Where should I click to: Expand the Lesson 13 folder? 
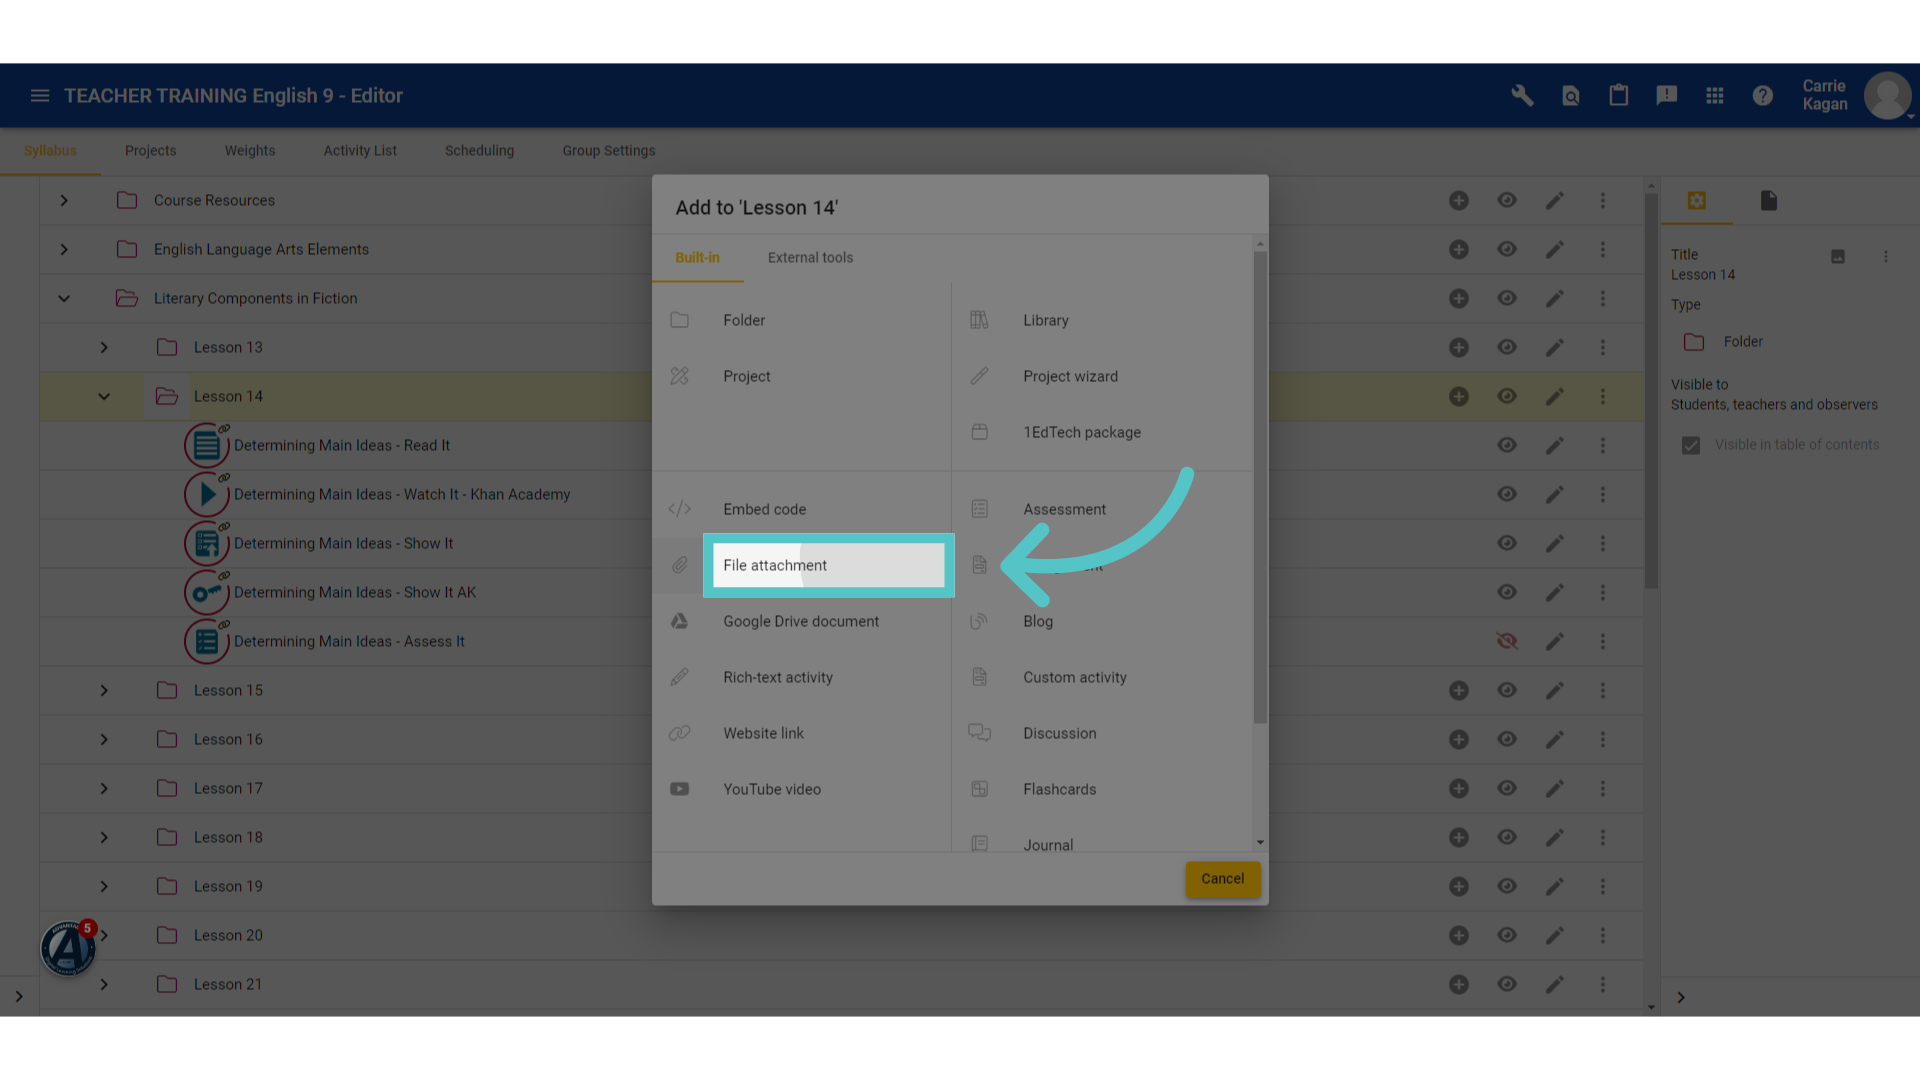pyautogui.click(x=104, y=348)
